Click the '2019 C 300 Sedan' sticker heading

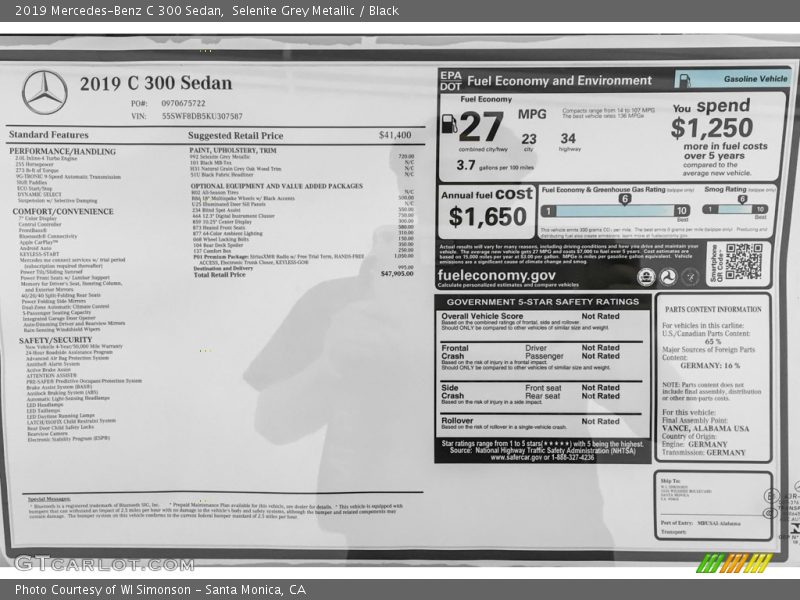coord(156,83)
